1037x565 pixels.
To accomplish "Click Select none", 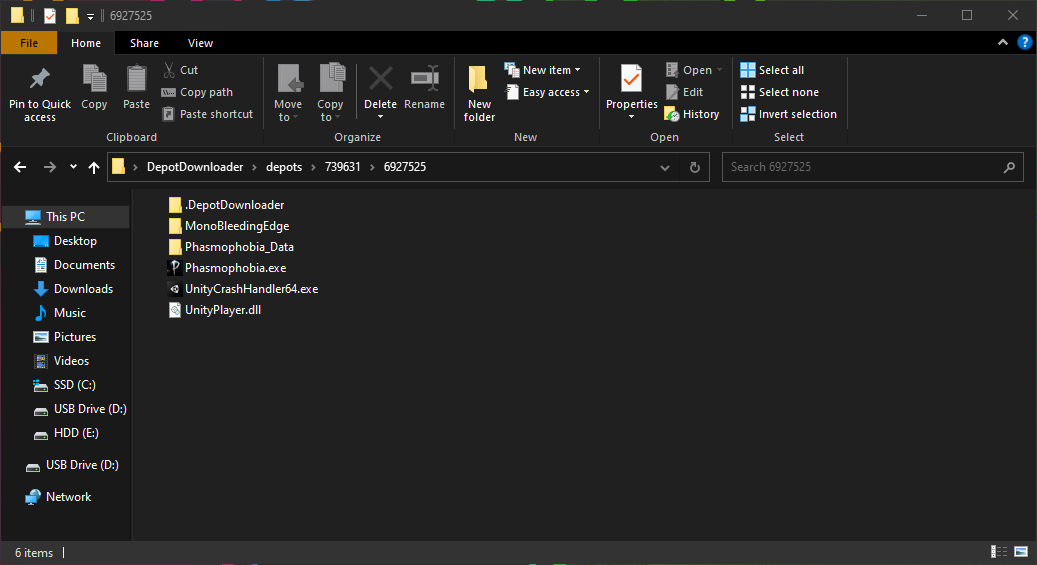I will (780, 92).
